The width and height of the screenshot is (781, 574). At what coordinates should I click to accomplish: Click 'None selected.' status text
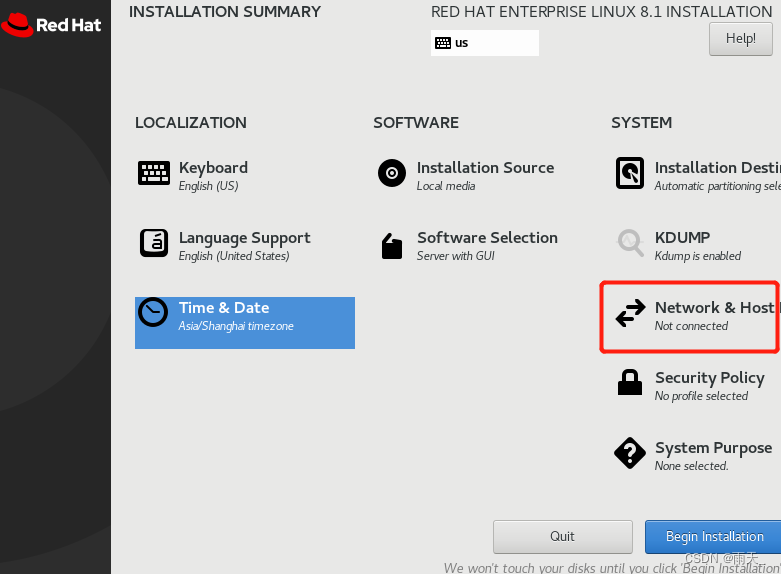[691, 466]
